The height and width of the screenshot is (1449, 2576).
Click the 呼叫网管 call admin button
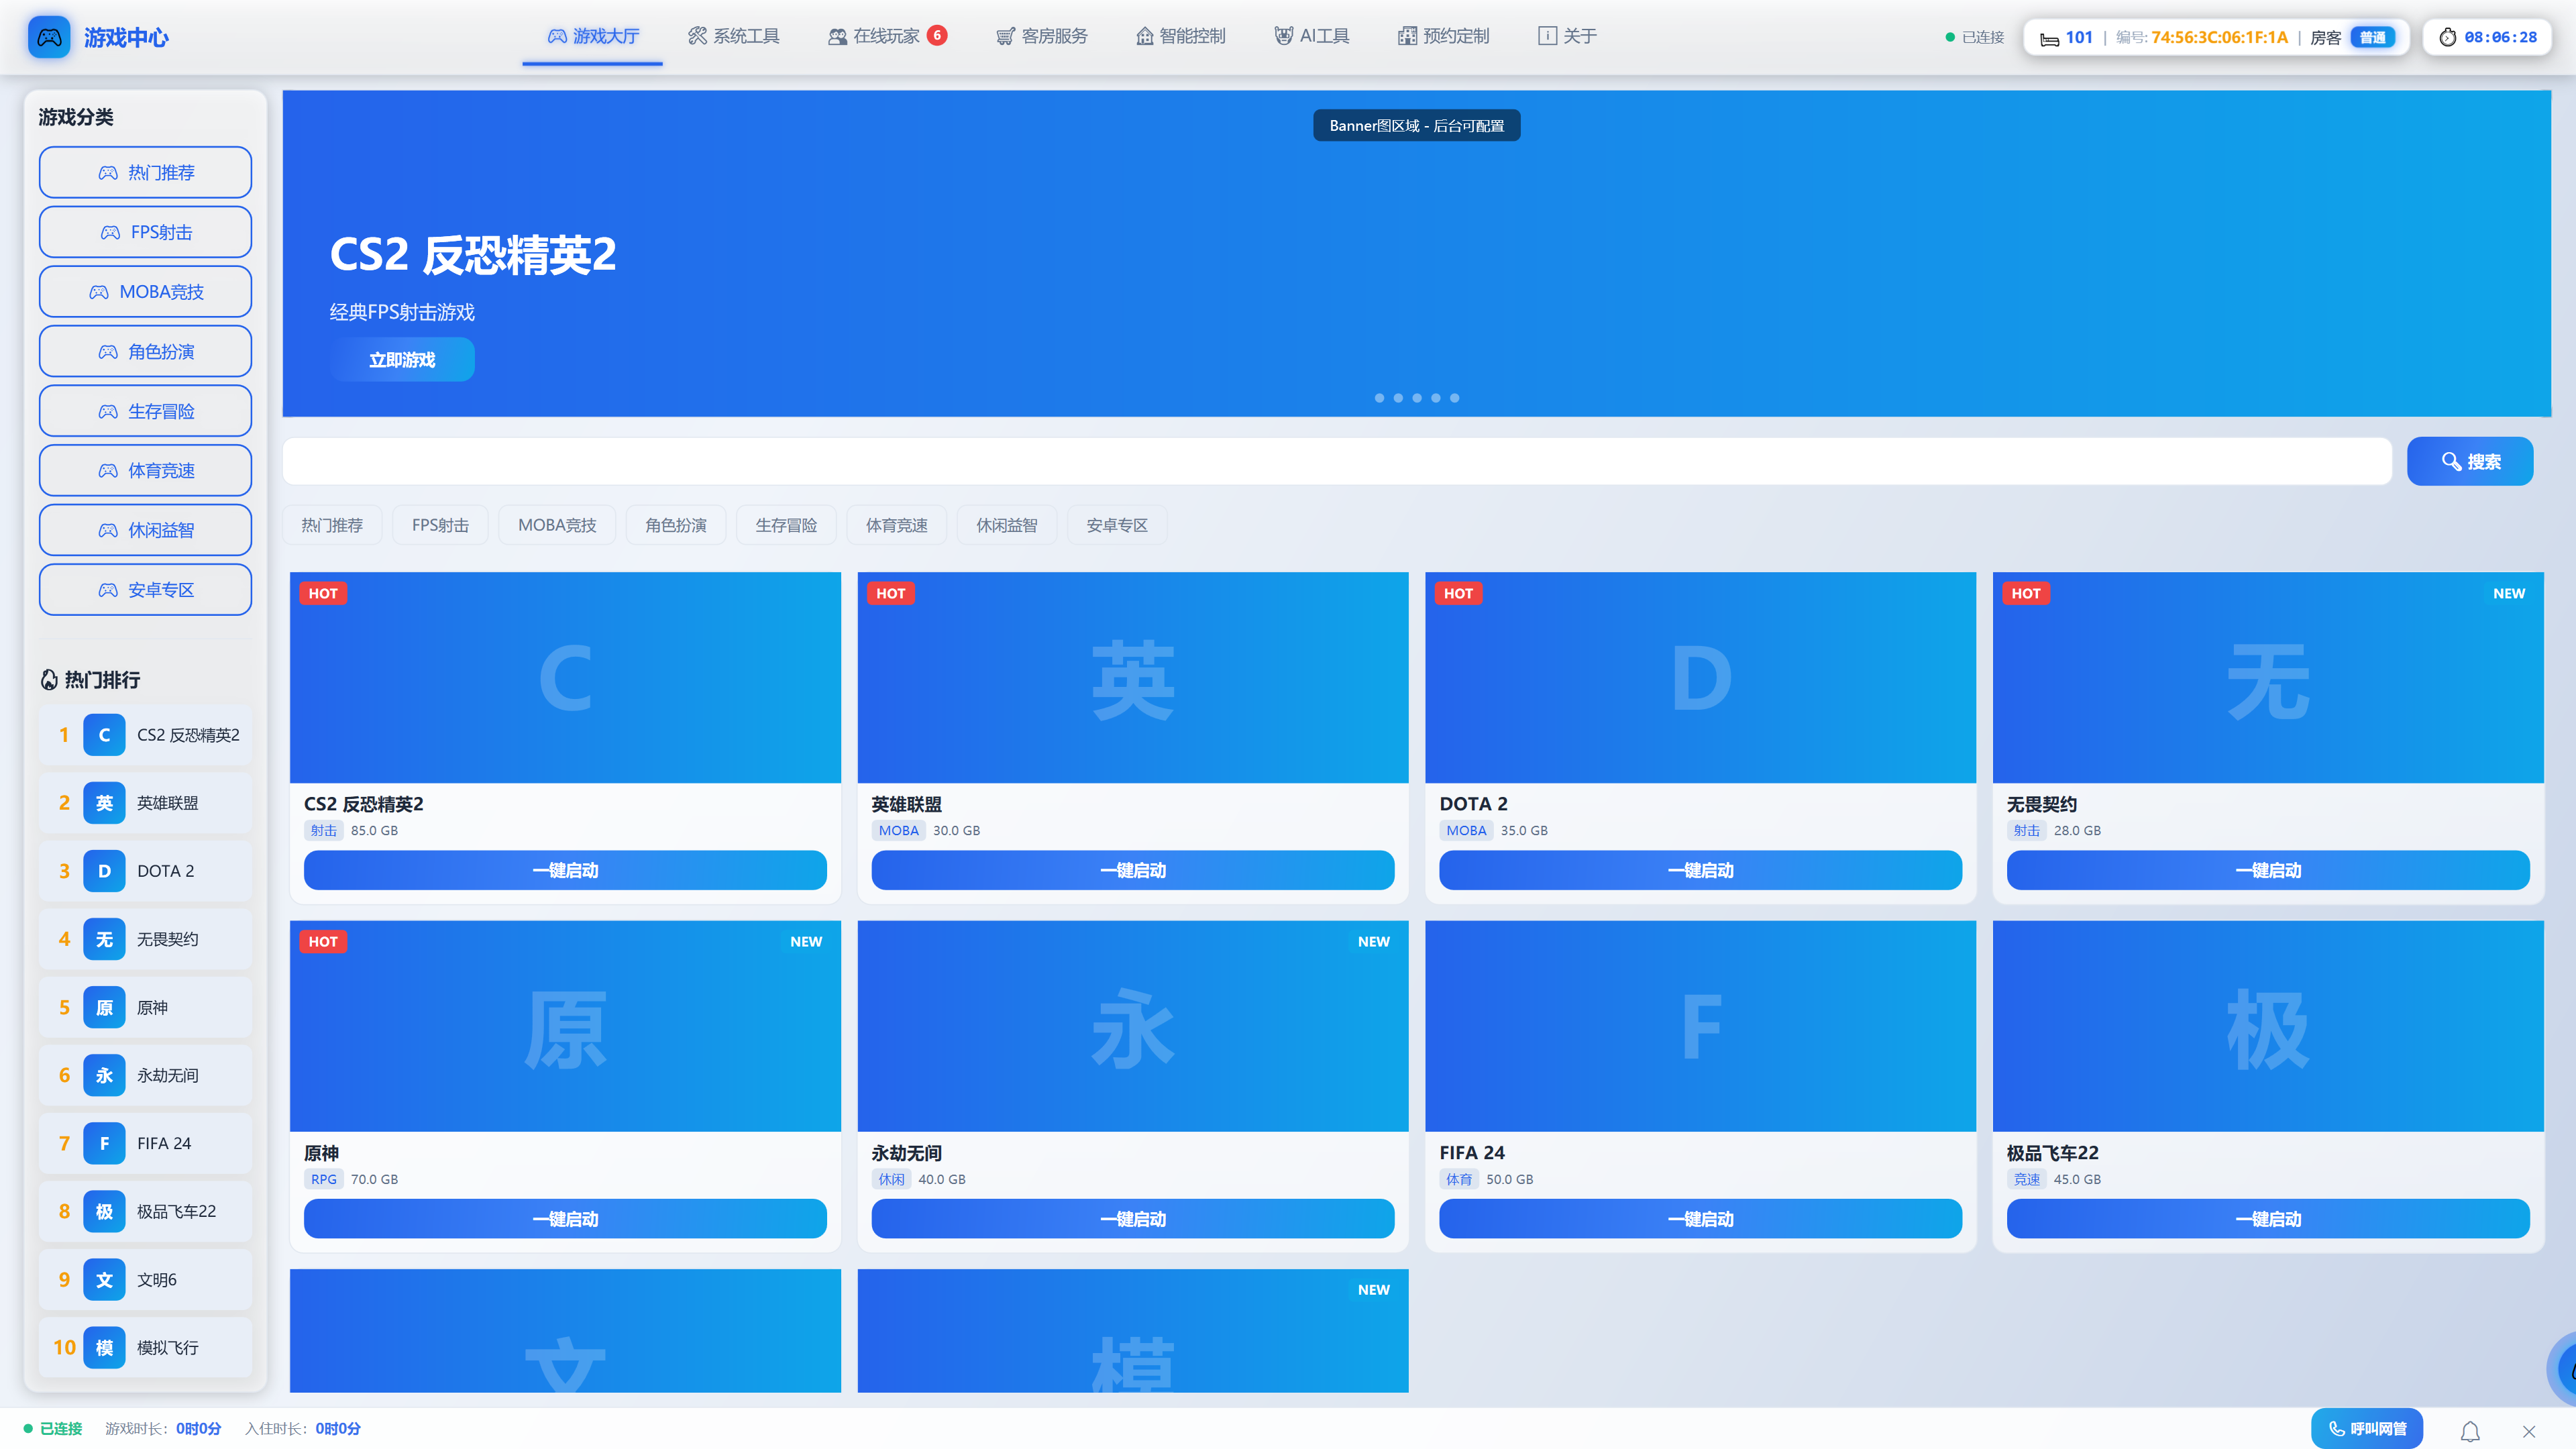[2367, 1429]
